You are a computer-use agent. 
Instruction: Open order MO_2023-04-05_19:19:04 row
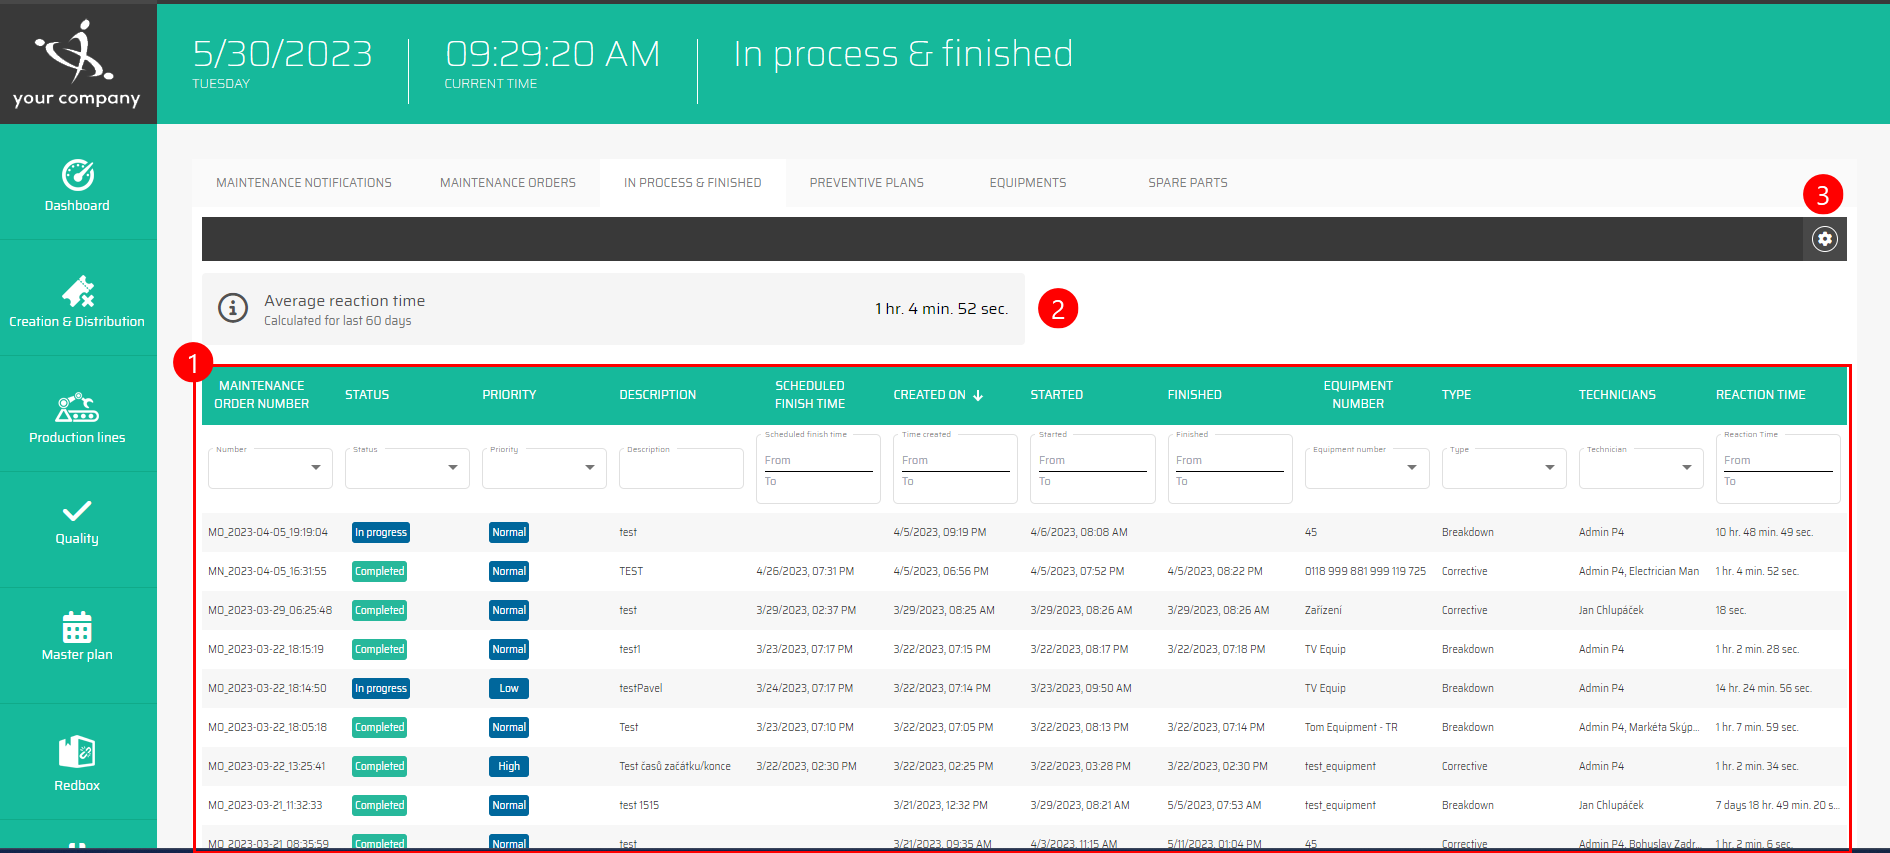click(268, 532)
